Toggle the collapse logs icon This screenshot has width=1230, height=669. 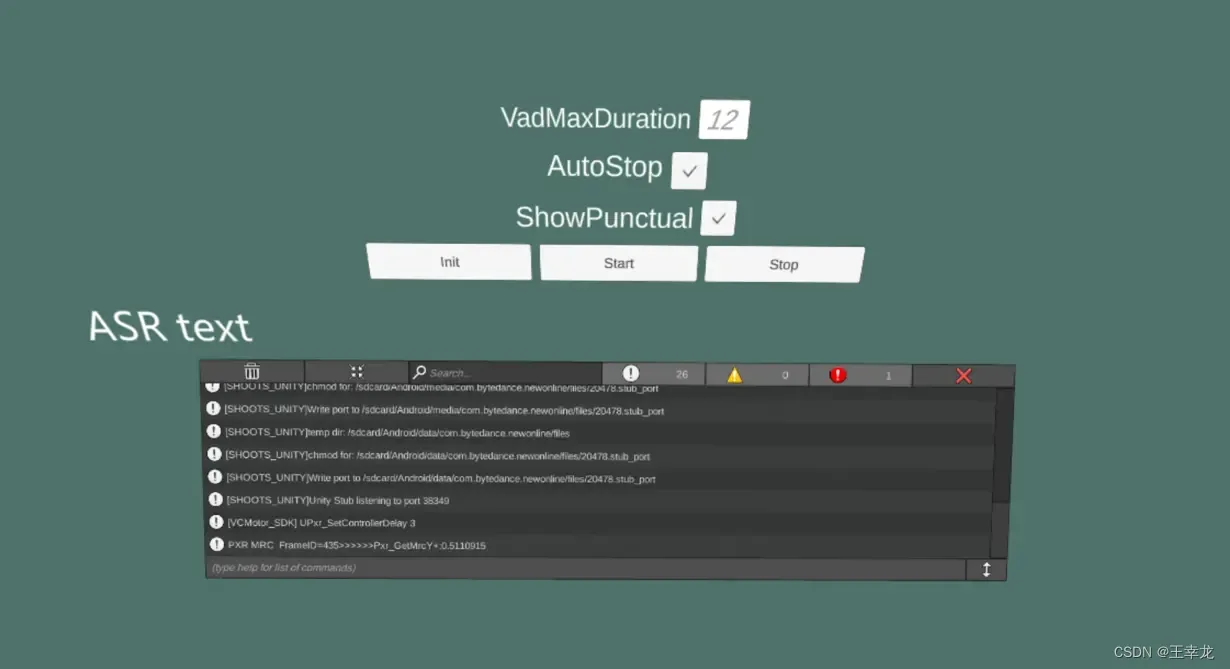click(x=357, y=371)
